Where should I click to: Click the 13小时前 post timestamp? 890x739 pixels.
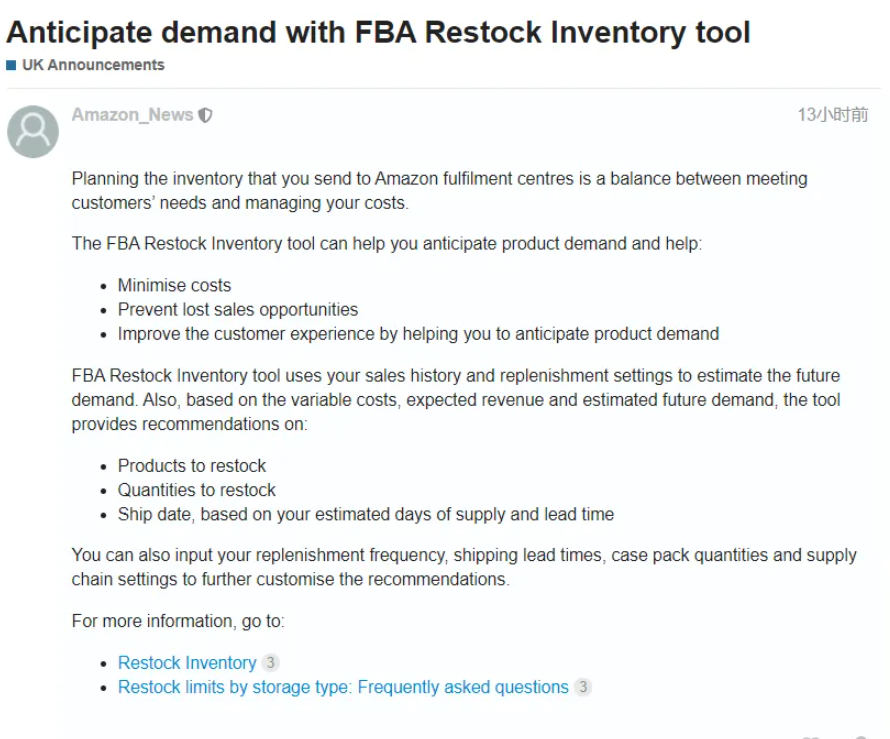tap(833, 115)
